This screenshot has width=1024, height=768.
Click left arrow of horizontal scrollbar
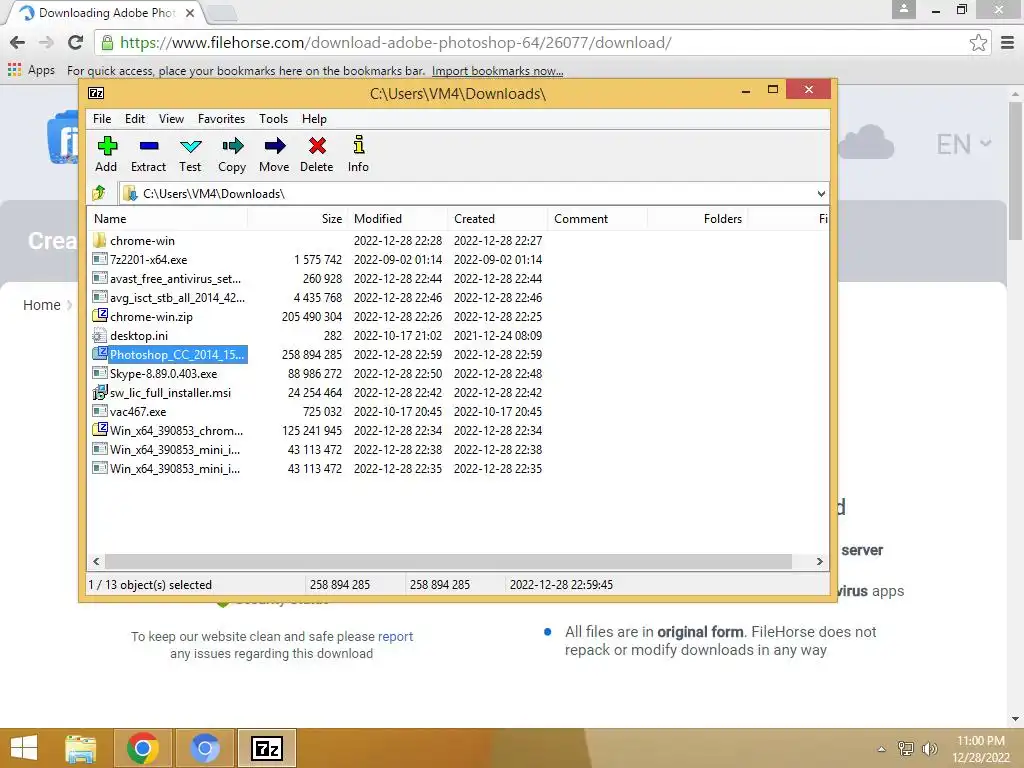[x=96, y=562]
